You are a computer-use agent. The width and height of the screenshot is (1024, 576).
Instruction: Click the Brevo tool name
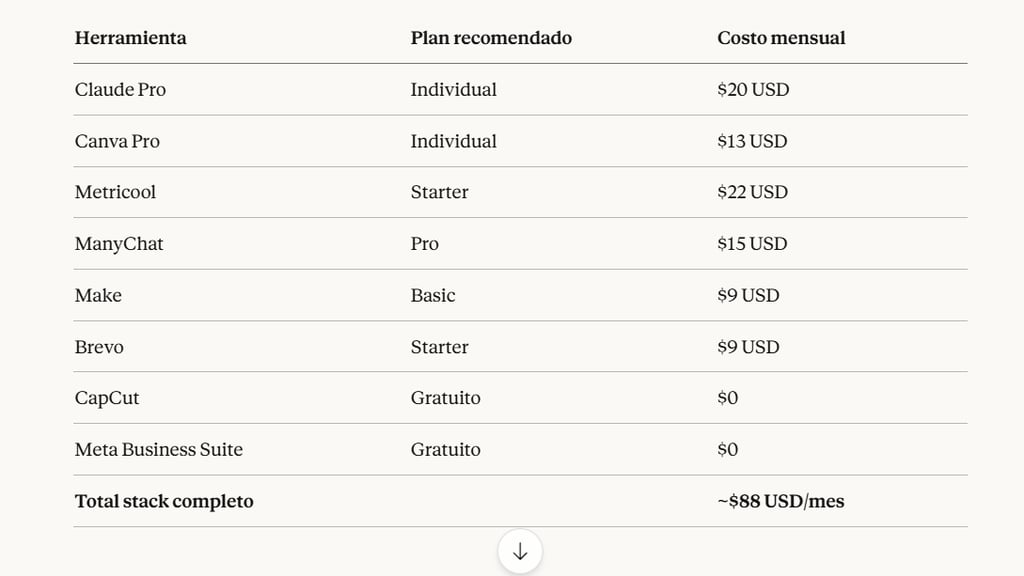click(x=99, y=347)
